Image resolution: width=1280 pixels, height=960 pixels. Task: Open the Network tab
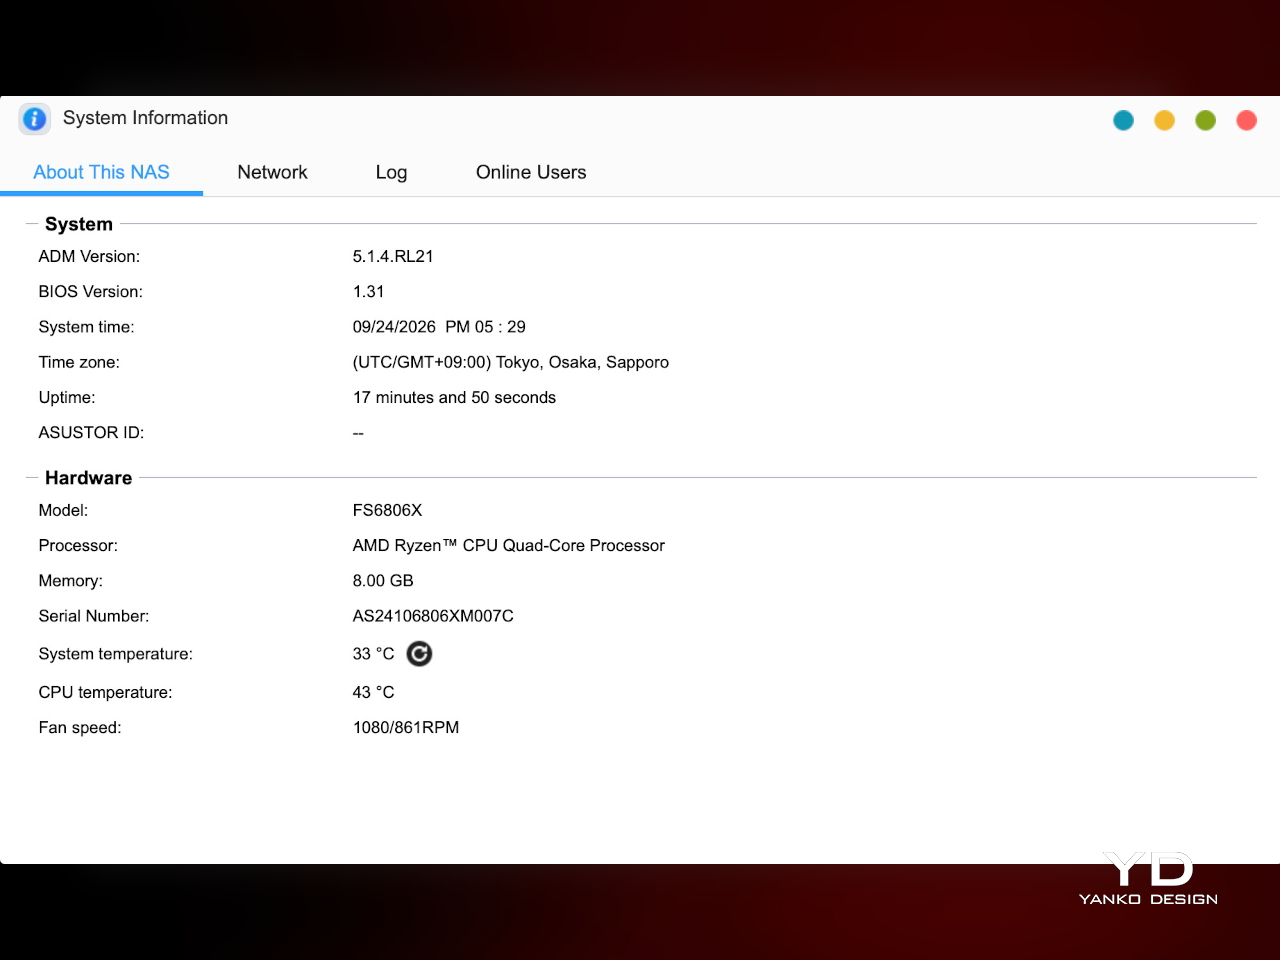click(272, 172)
